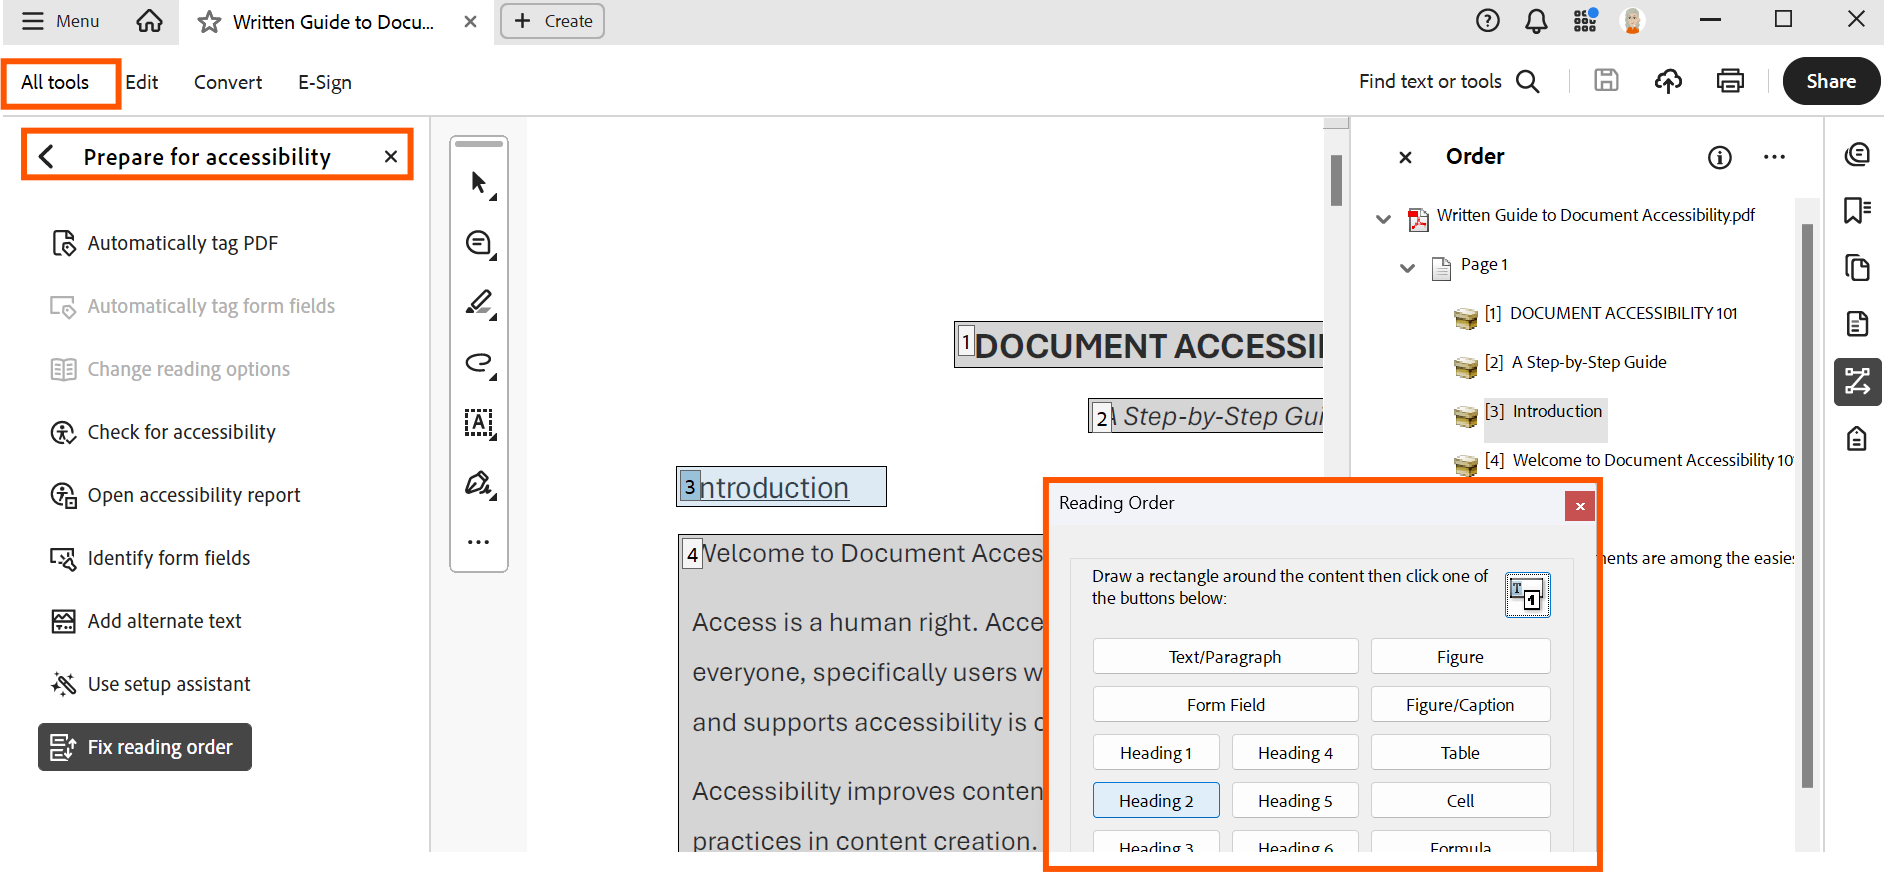Print the document using printer icon

pyautogui.click(x=1730, y=81)
